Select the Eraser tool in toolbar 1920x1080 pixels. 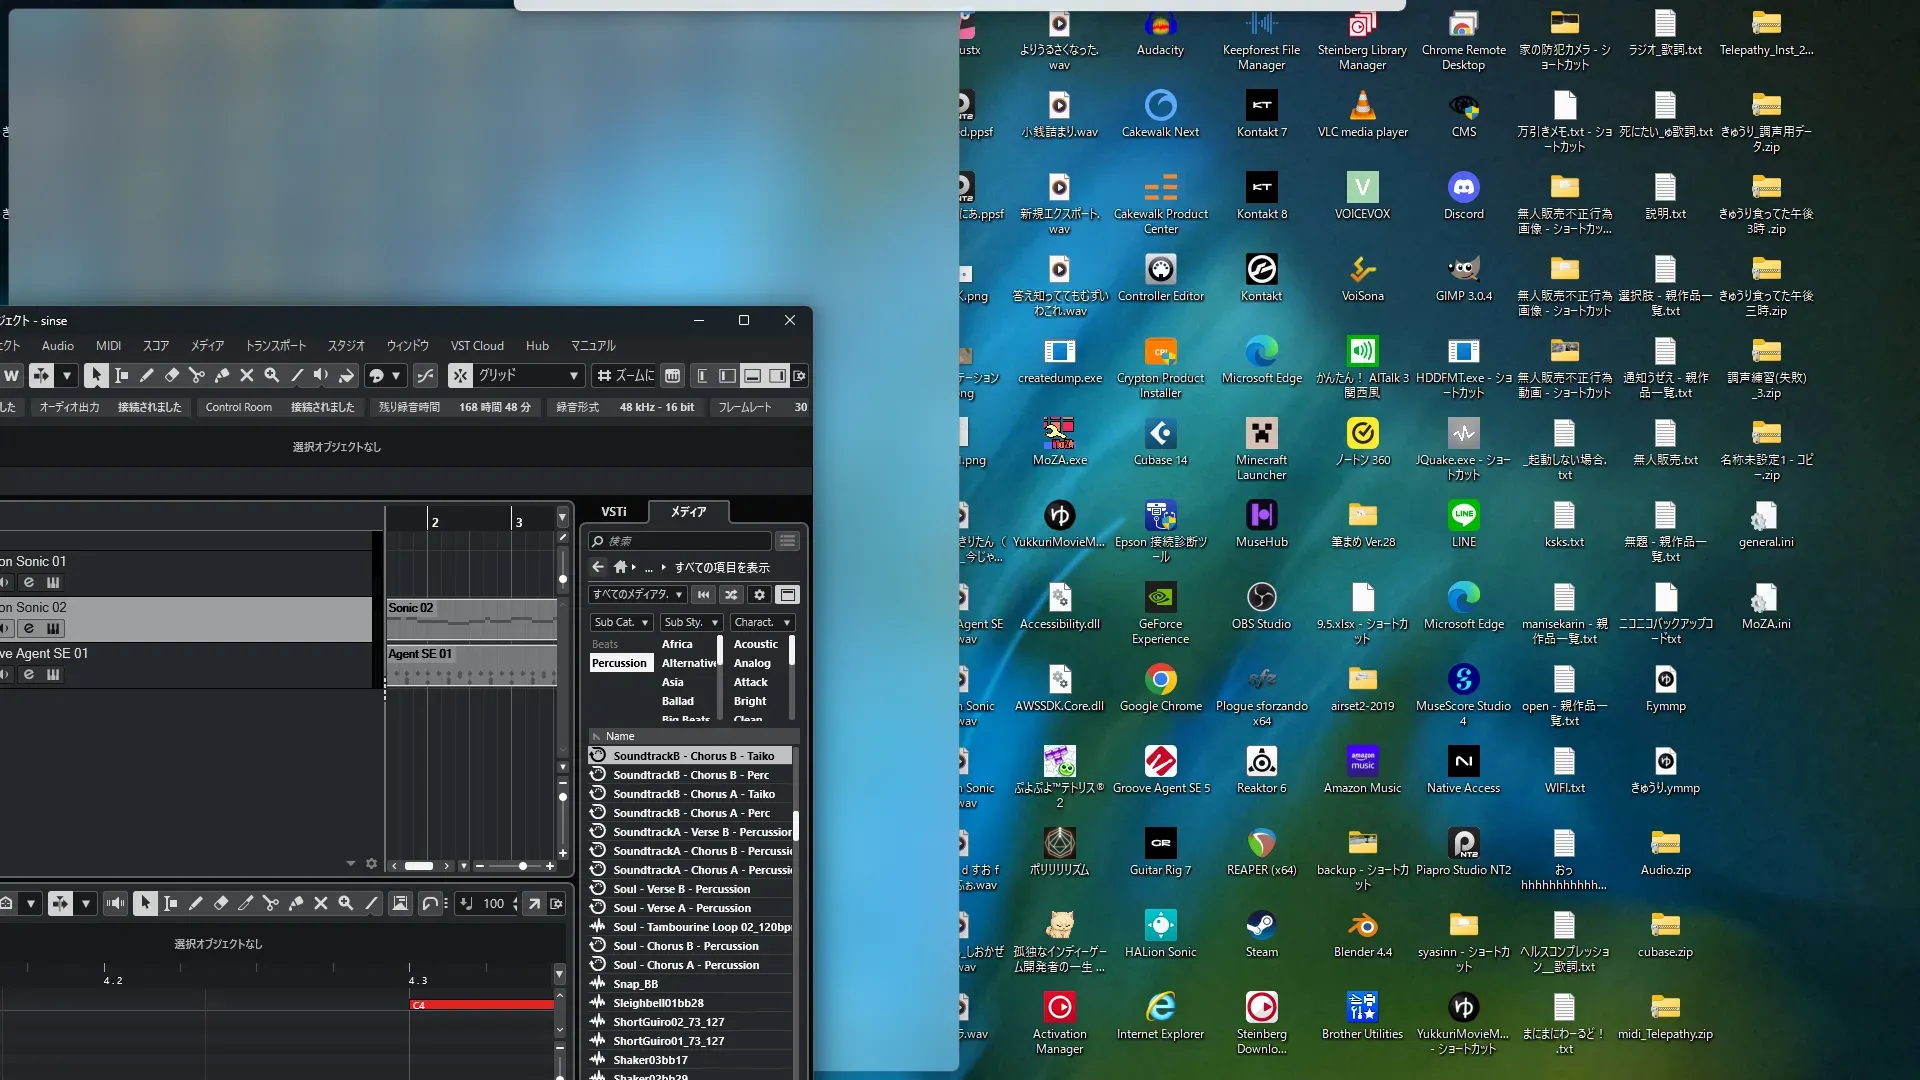172,376
